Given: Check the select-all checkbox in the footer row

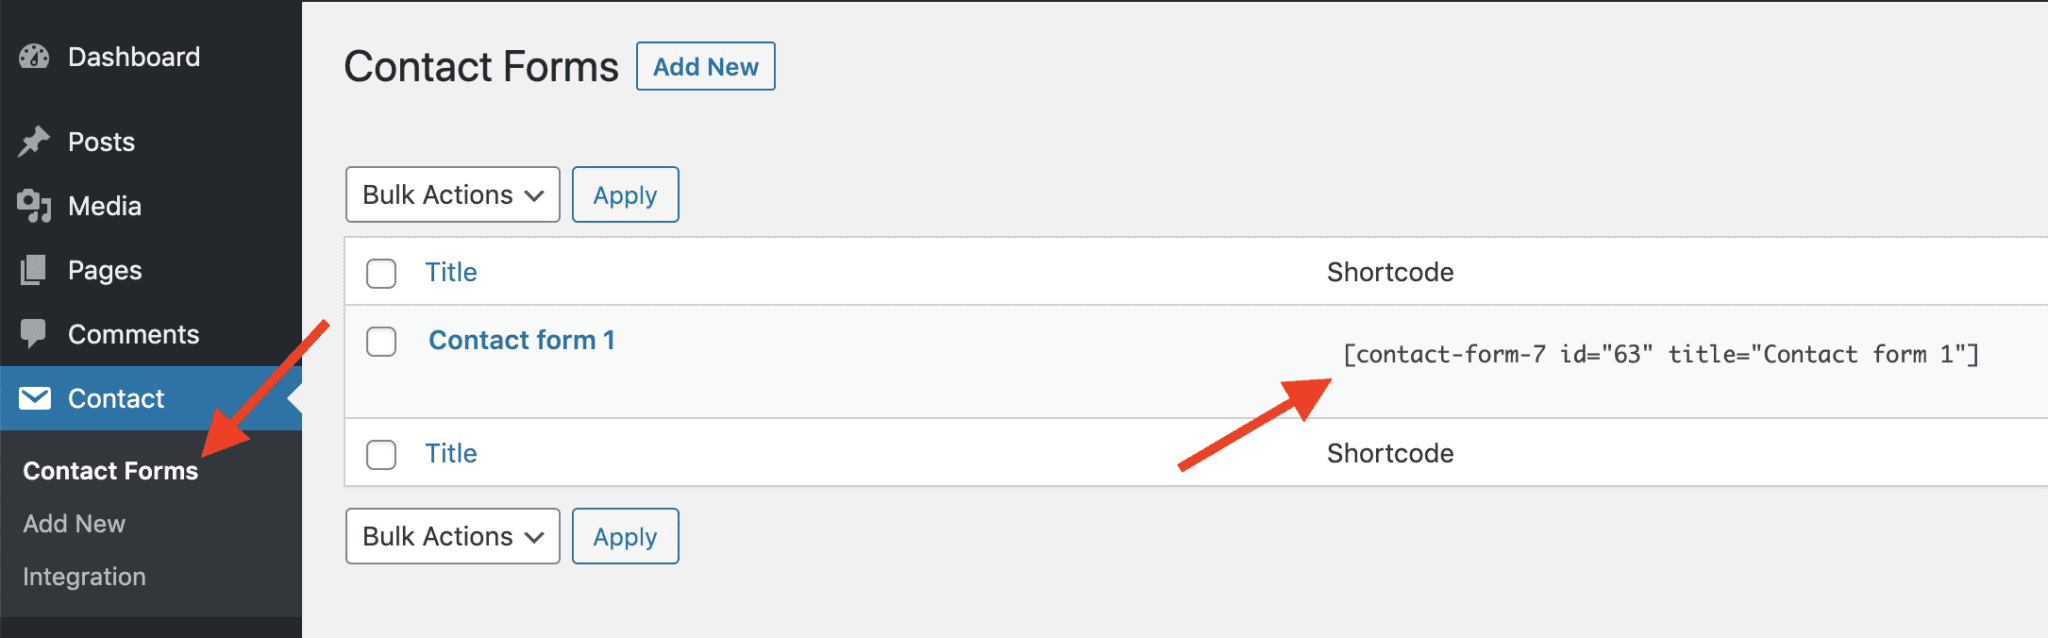Looking at the screenshot, I should [x=381, y=454].
